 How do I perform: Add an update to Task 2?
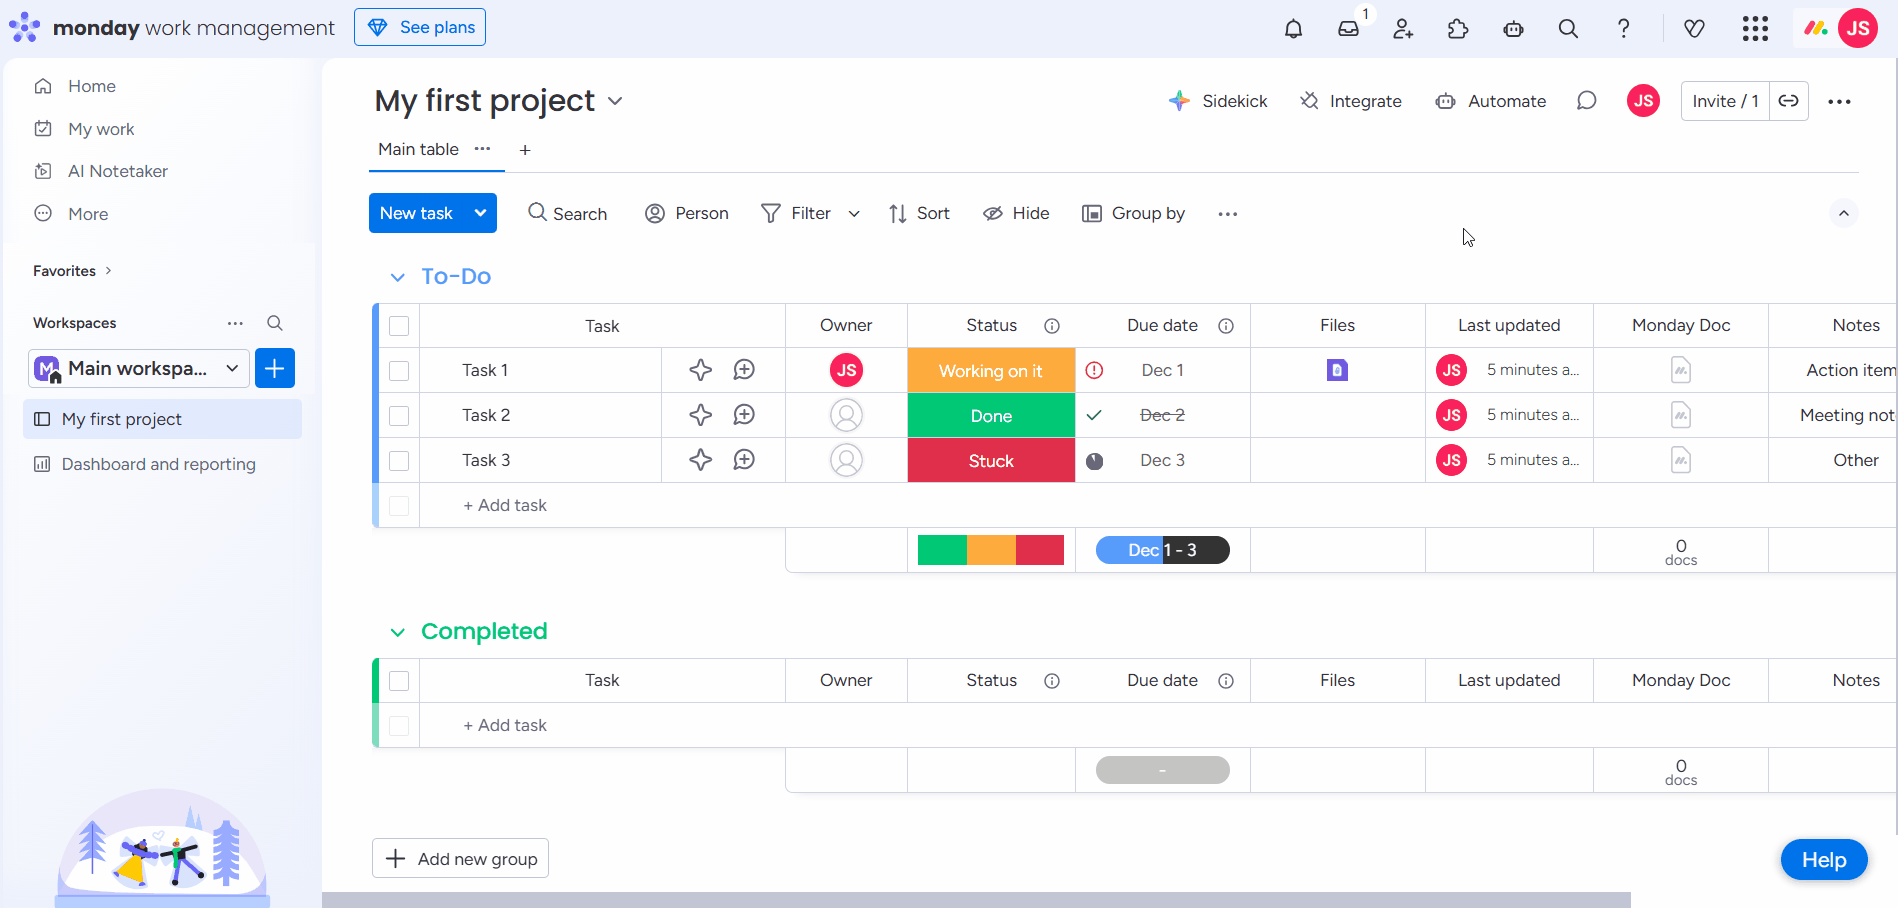click(744, 415)
